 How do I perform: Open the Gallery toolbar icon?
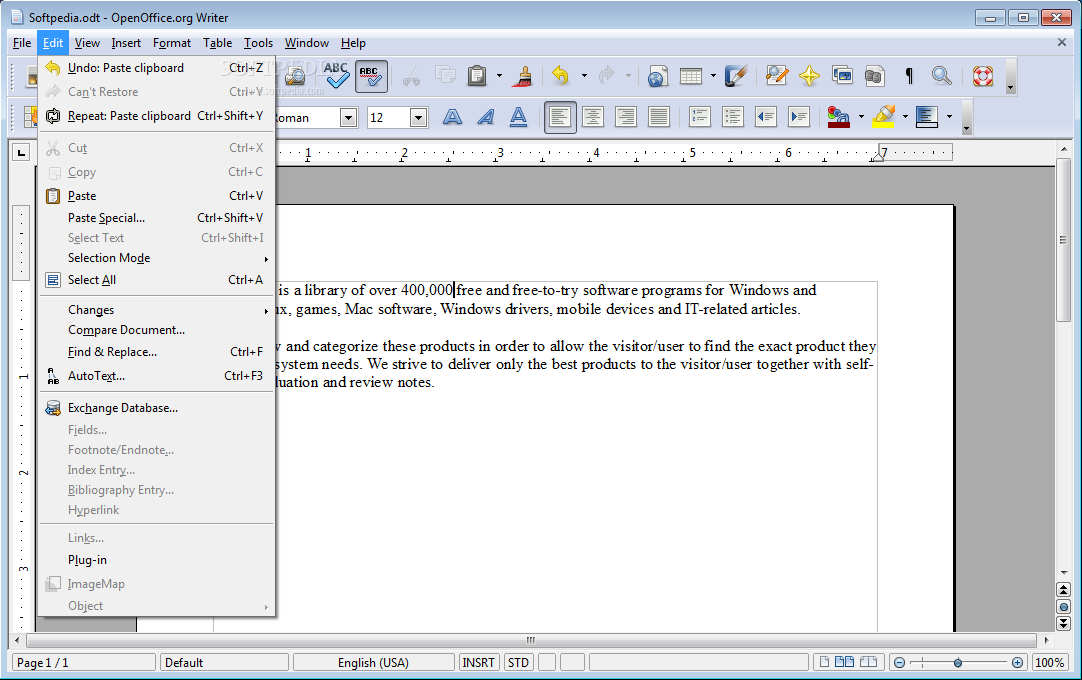tap(843, 76)
